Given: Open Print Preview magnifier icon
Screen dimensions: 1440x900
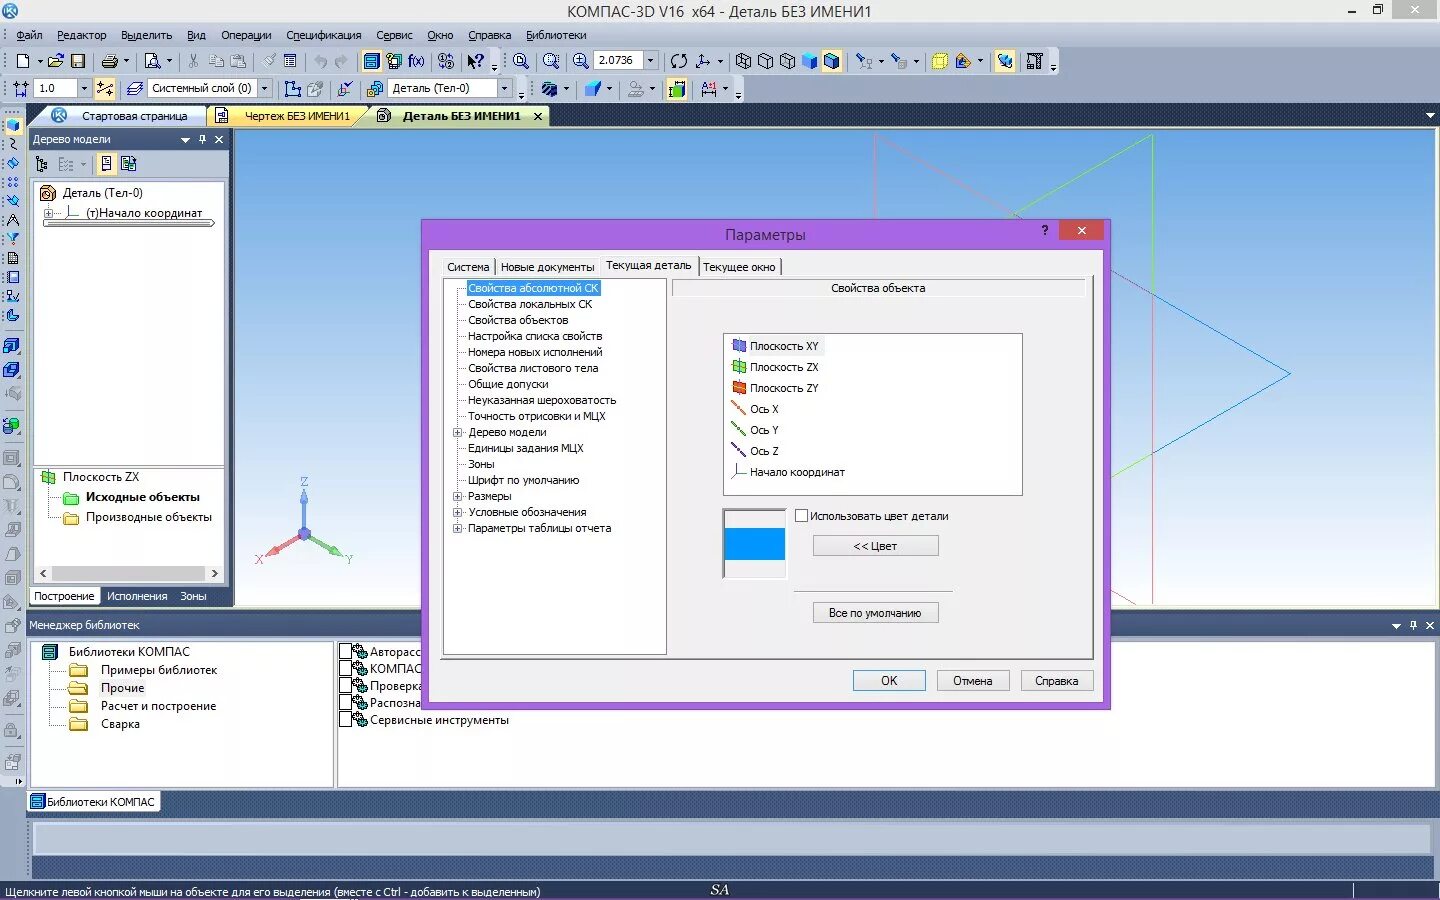Looking at the screenshot, I should (152, 61).
